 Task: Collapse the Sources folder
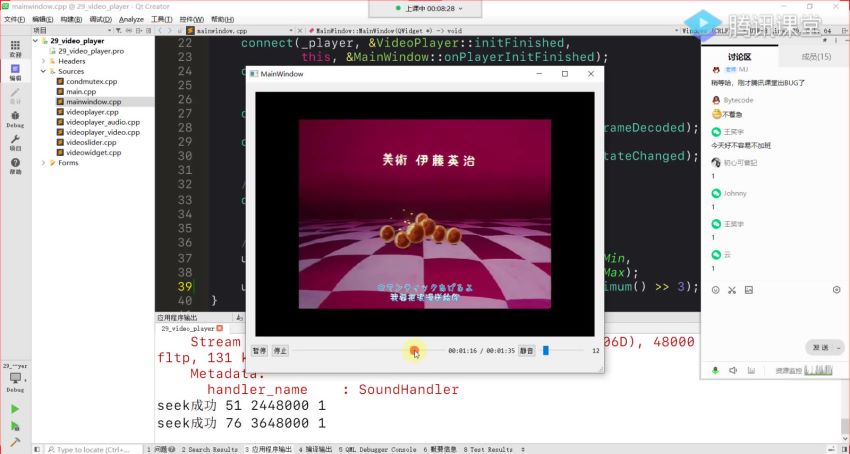click(43, 71)
